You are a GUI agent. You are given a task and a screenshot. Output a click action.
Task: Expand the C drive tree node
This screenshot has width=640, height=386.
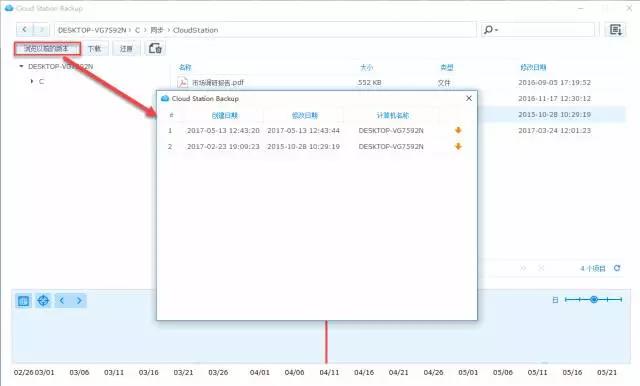coord(32,81)
